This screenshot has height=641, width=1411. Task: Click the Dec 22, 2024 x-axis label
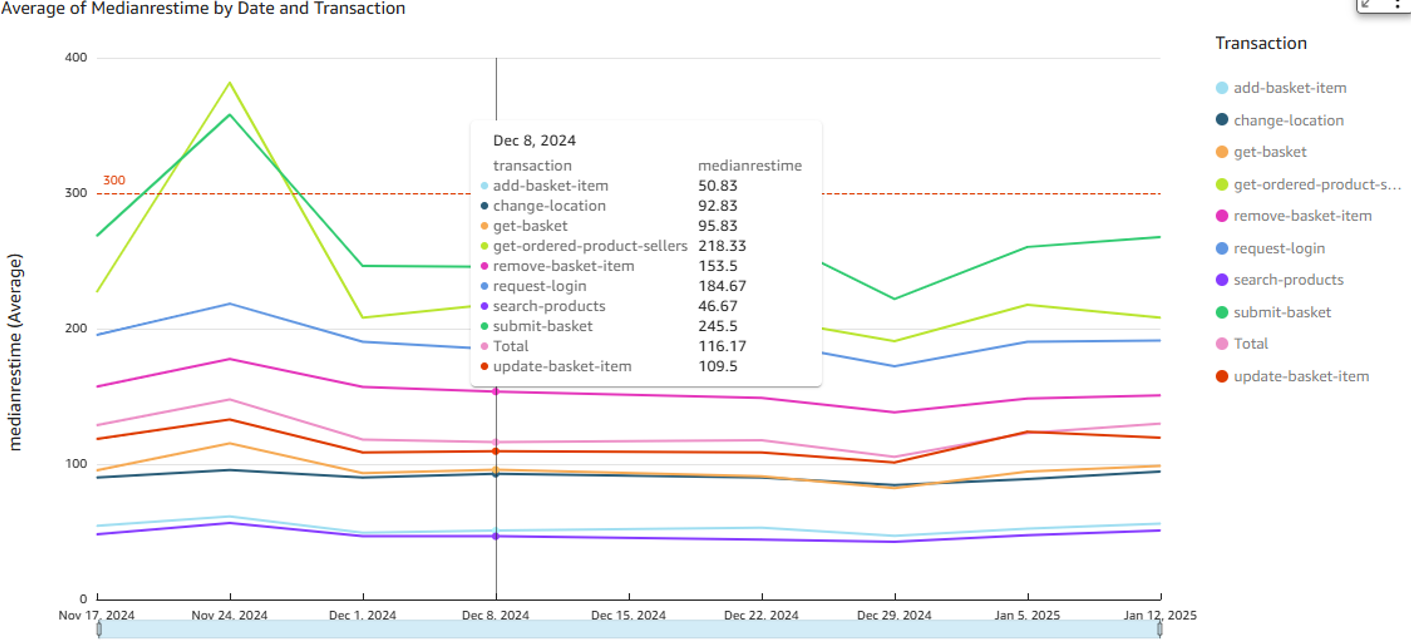tap(761, 614)
